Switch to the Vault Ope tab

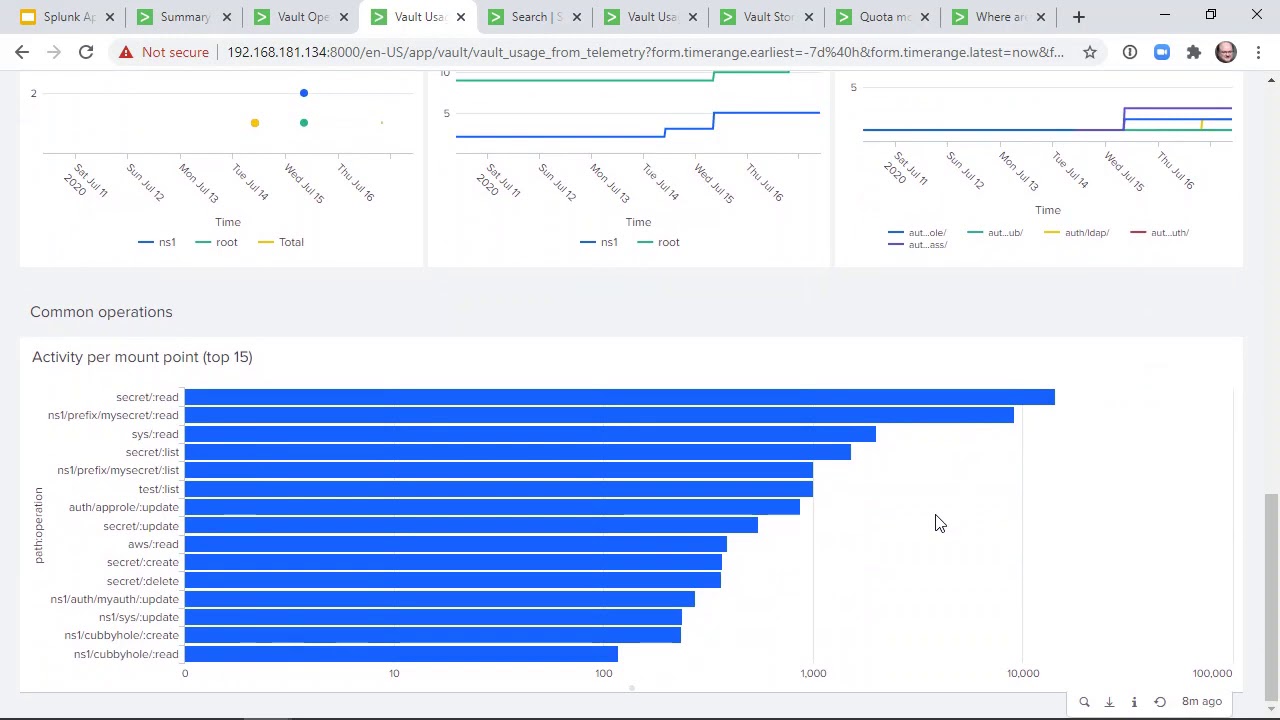[302, 17]
